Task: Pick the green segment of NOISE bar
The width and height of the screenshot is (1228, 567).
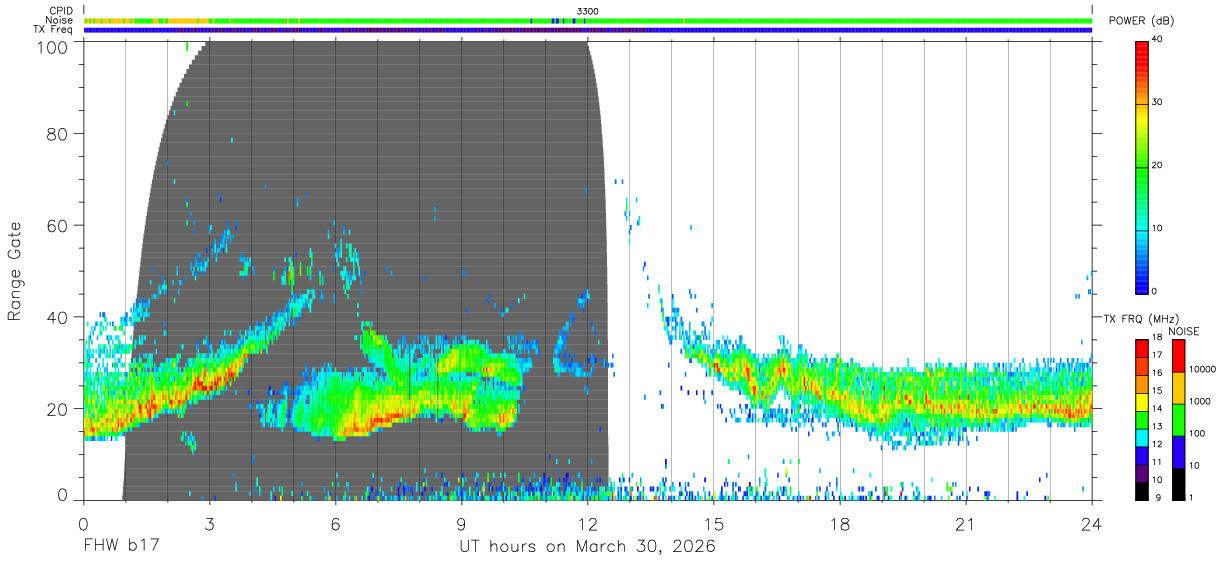Action: click(x=1177, y=420)
